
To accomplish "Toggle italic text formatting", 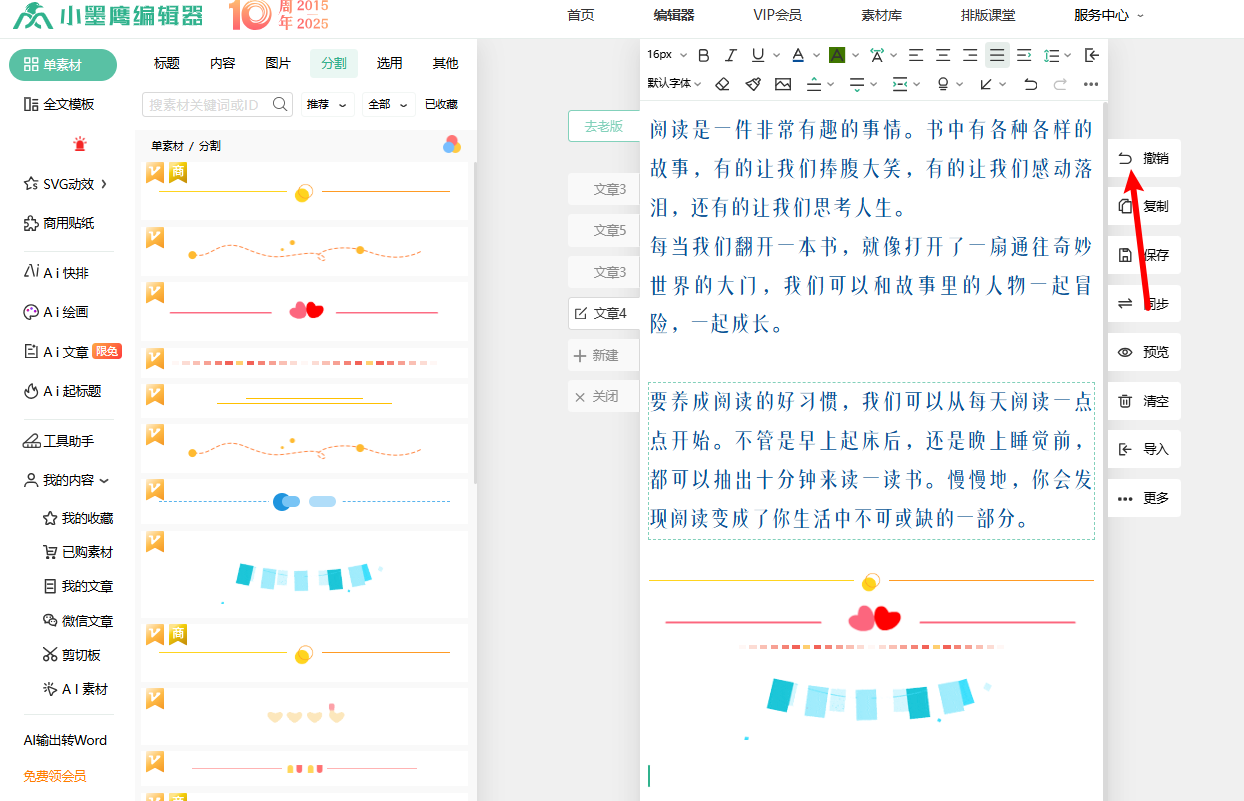I will (731, 55).
